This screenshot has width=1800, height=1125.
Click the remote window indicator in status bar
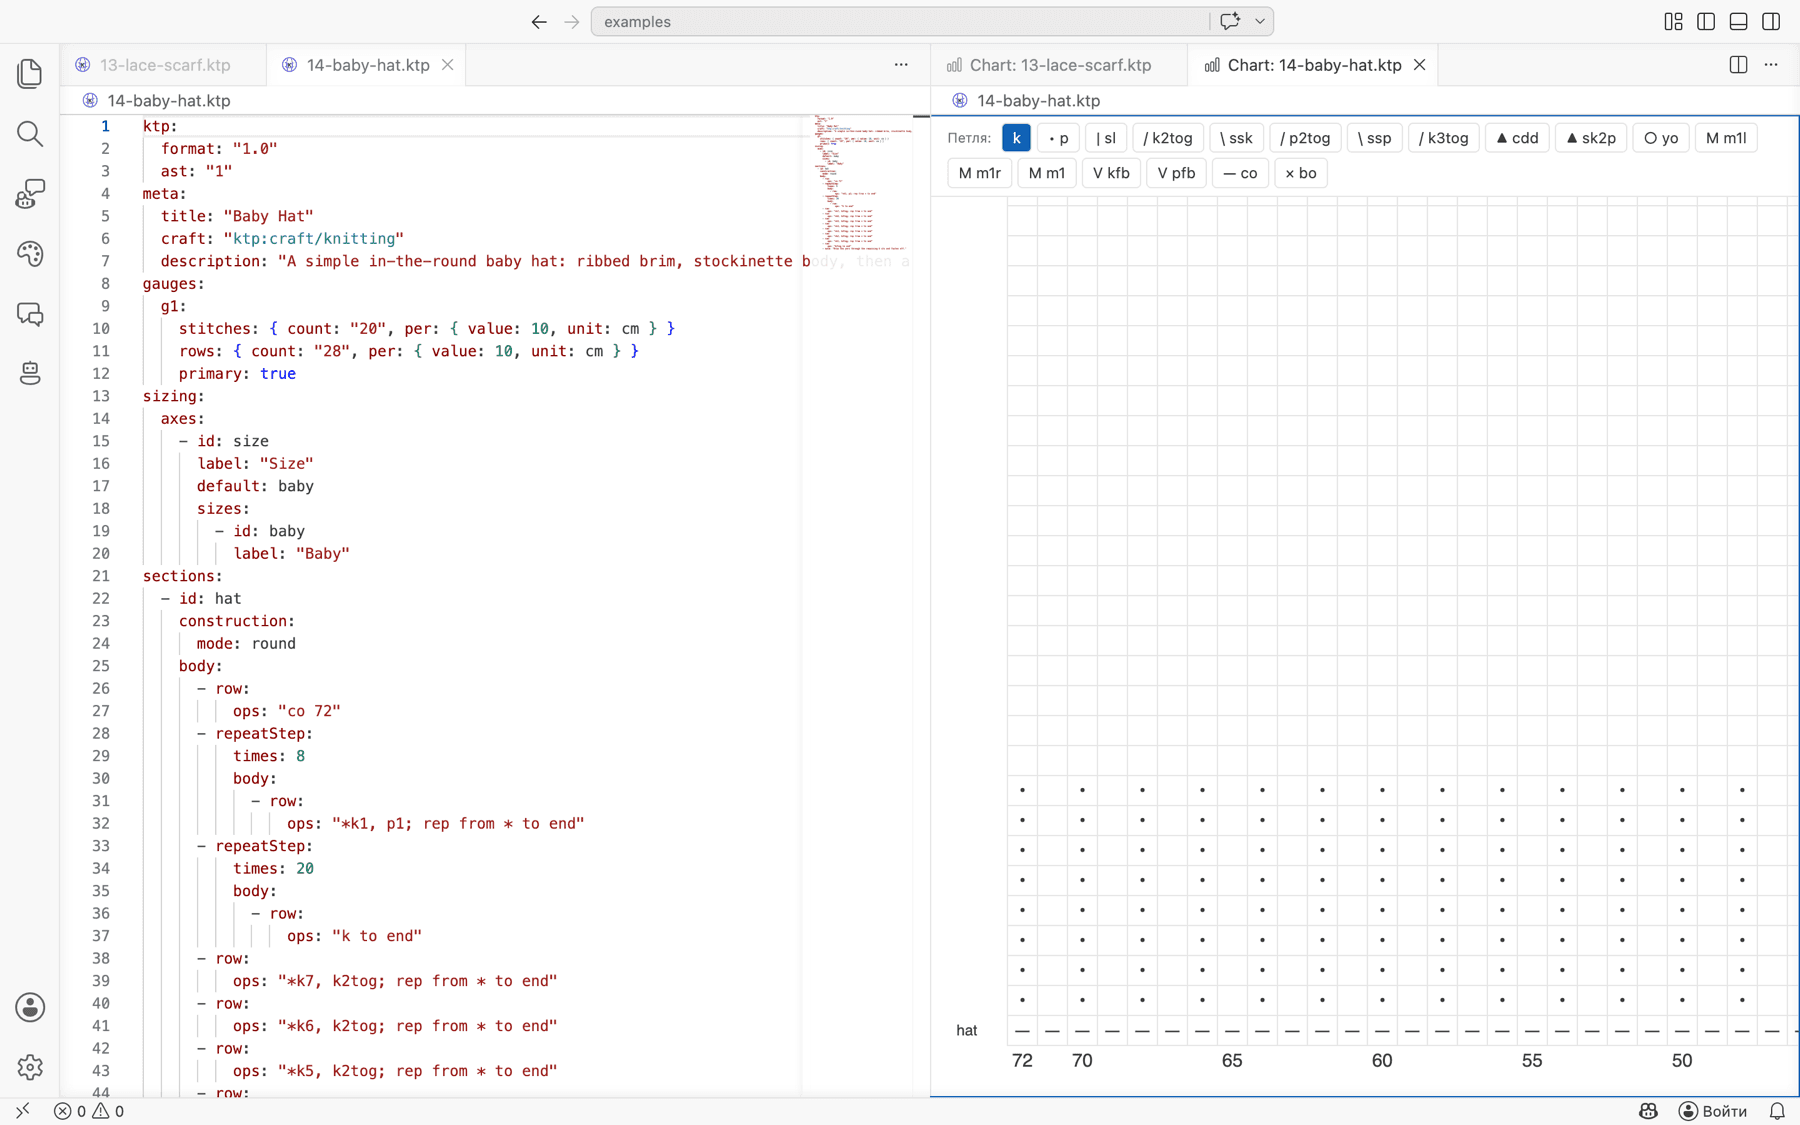tap(22, 1111)
